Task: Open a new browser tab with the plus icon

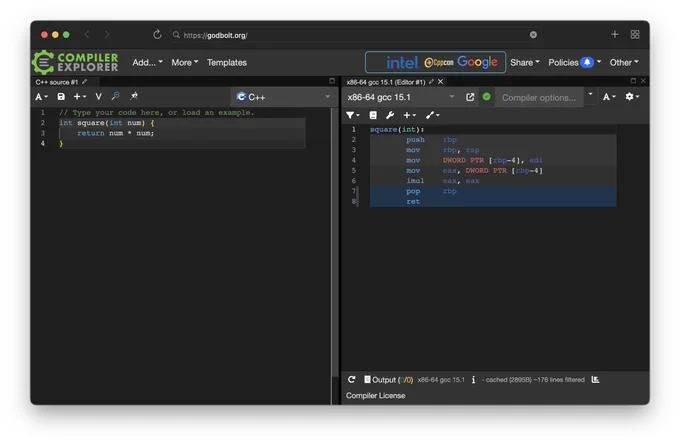Action: click(x=615, y=34)
